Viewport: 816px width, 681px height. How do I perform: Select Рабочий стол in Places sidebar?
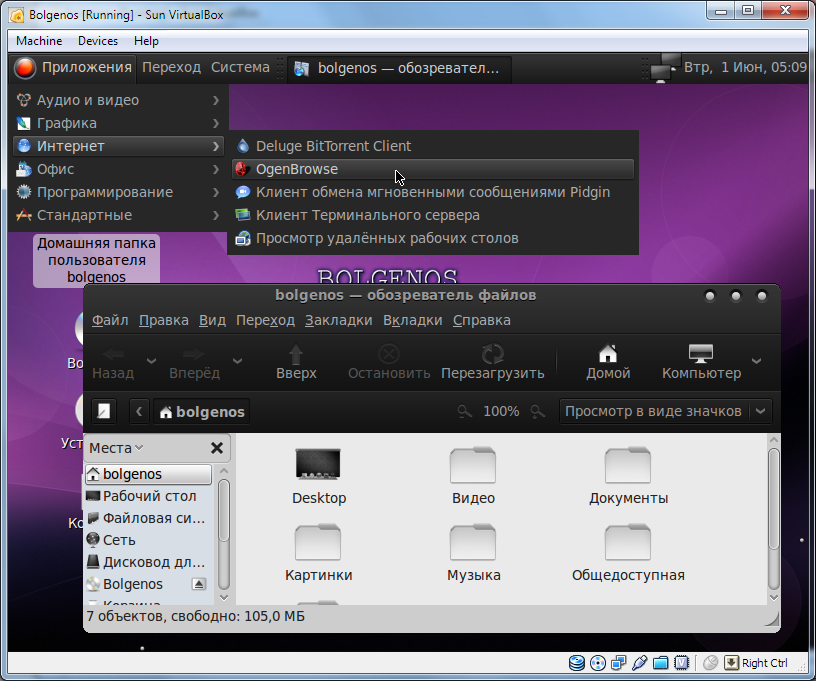(x=149, y=496)
